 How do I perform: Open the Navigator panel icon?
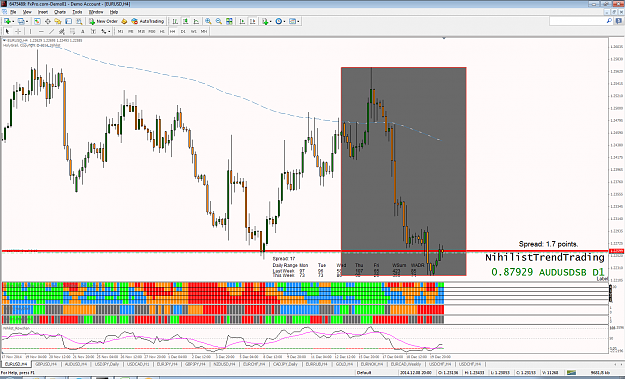[x=58, y=21]
